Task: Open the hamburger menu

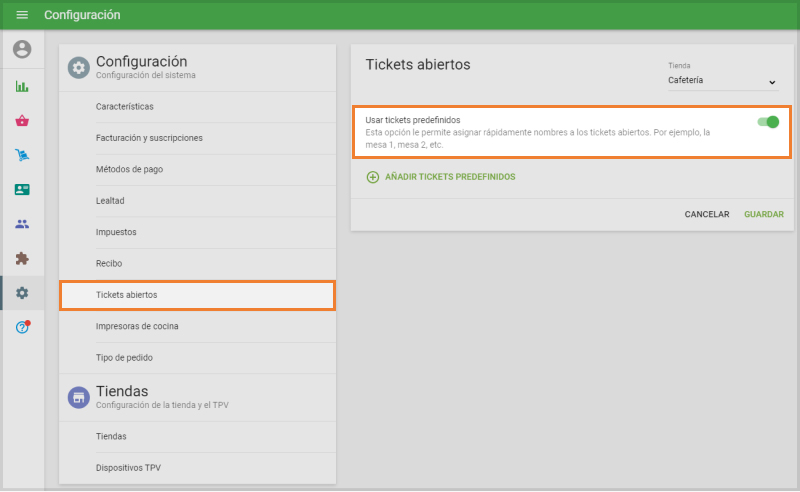Action: (x=22, y=15)
